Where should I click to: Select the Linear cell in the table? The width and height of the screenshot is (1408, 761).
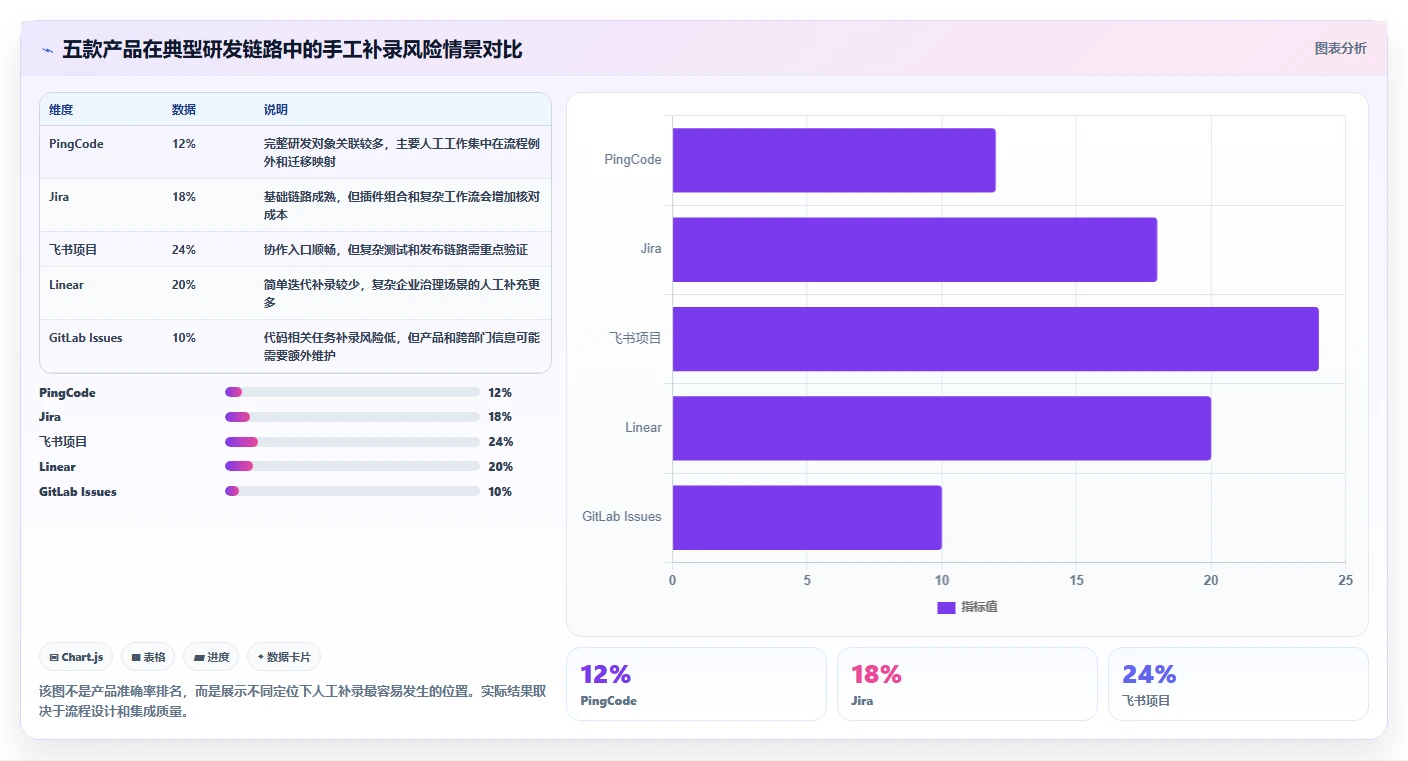point(66,285)
